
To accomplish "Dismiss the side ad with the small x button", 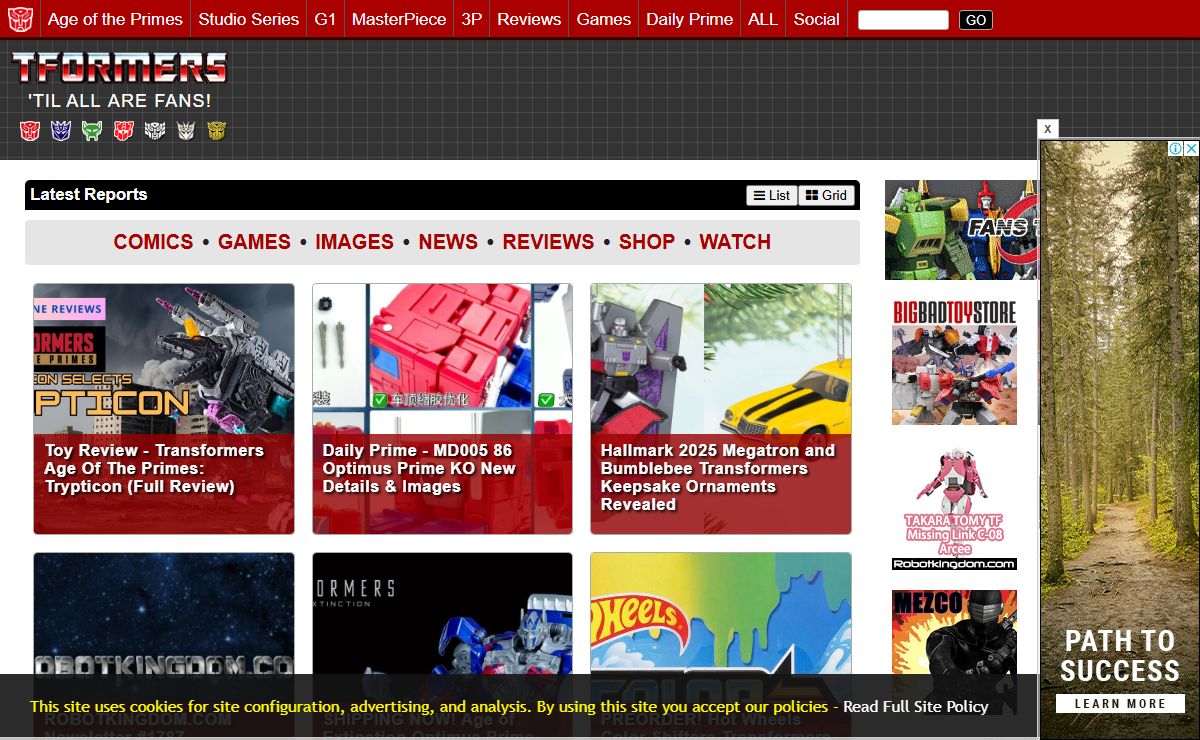I will [1047, 129].
